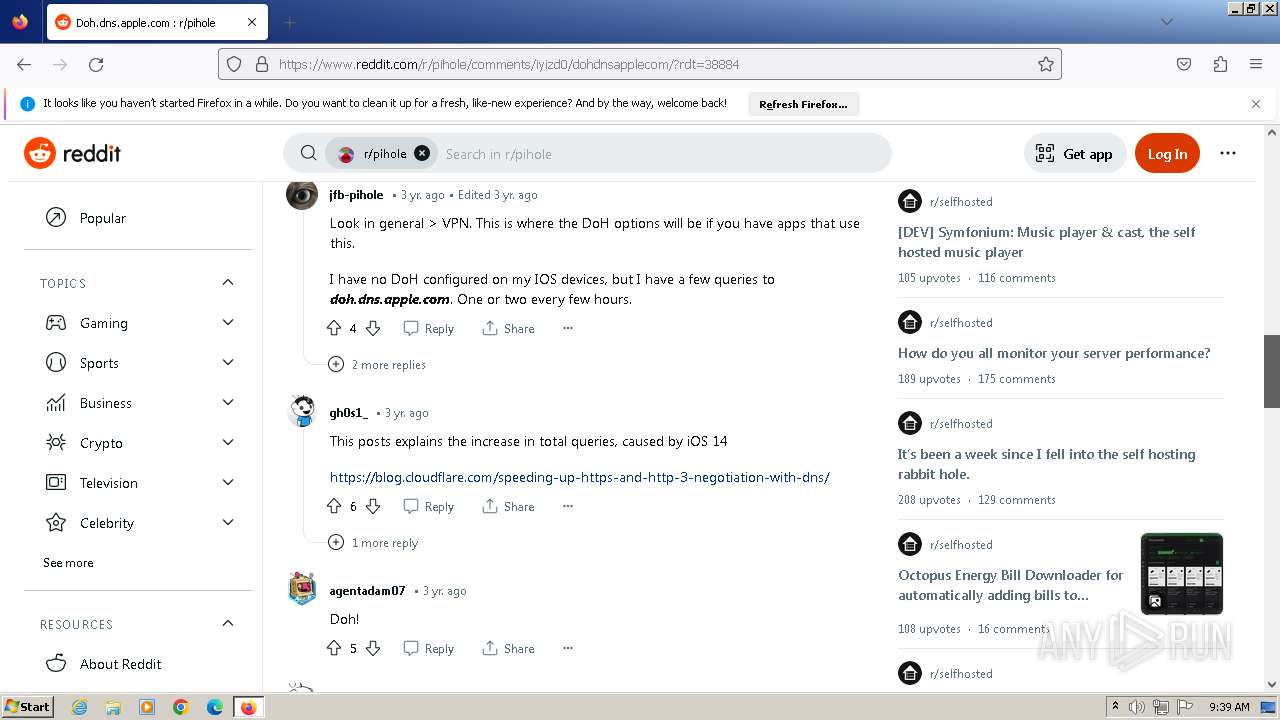This screenshot has height=720, width=1280.
Task: Select the Doh.dns.apple.com browser tab
Action: 156,22
